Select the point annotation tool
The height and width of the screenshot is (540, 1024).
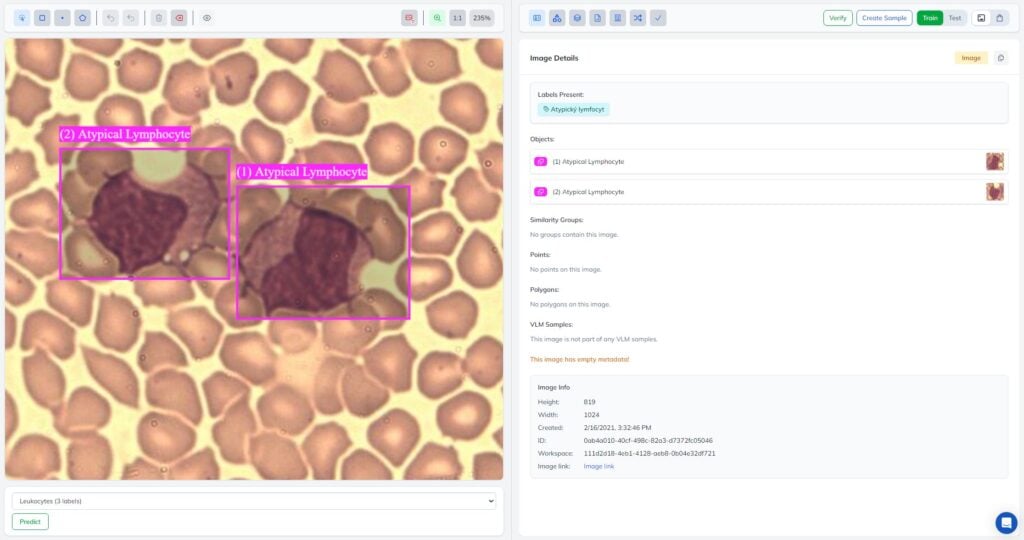(x=62, y=18)
